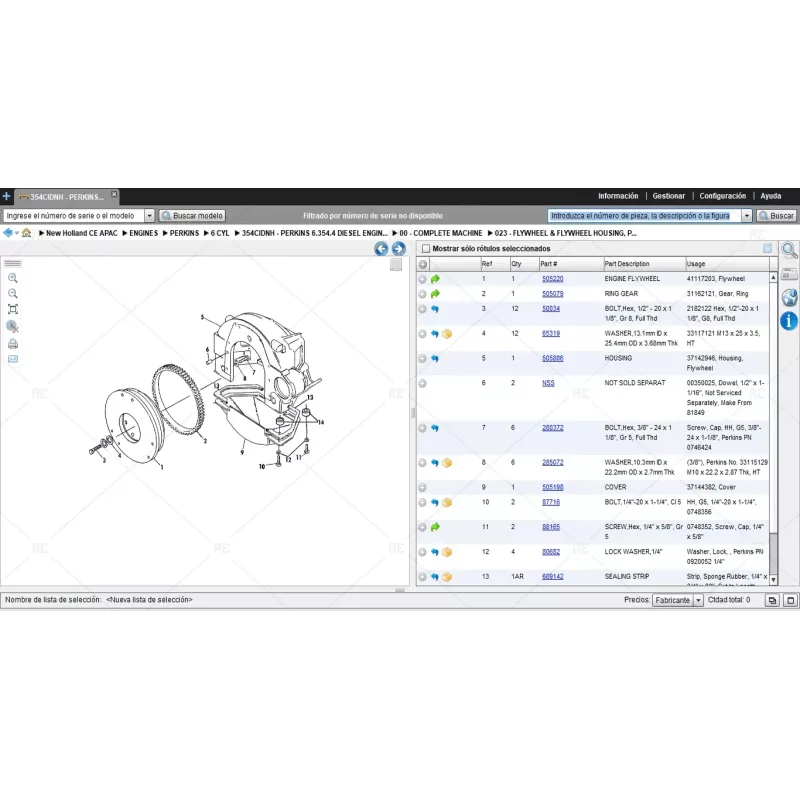Check the Mostrar sólo rótulos seleccionados checkbox
This screenshot has width=800, height=800.
425,248
